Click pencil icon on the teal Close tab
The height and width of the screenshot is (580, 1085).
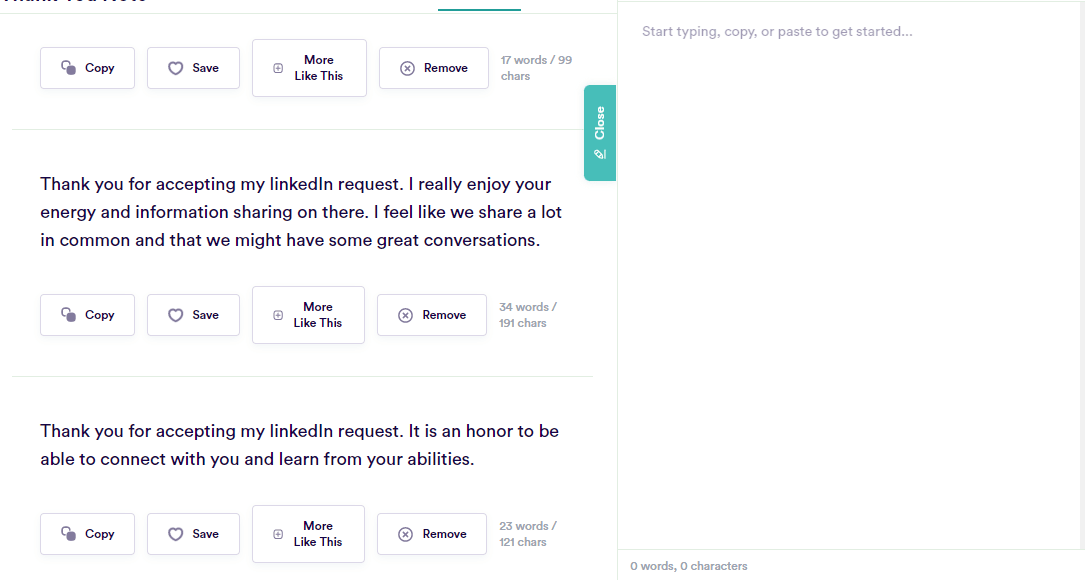600,154
